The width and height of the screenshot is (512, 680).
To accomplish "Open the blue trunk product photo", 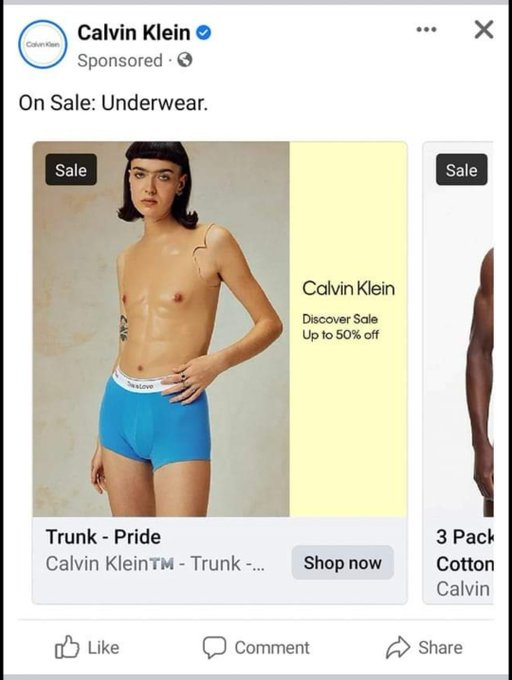I will [x=161, y=329].
